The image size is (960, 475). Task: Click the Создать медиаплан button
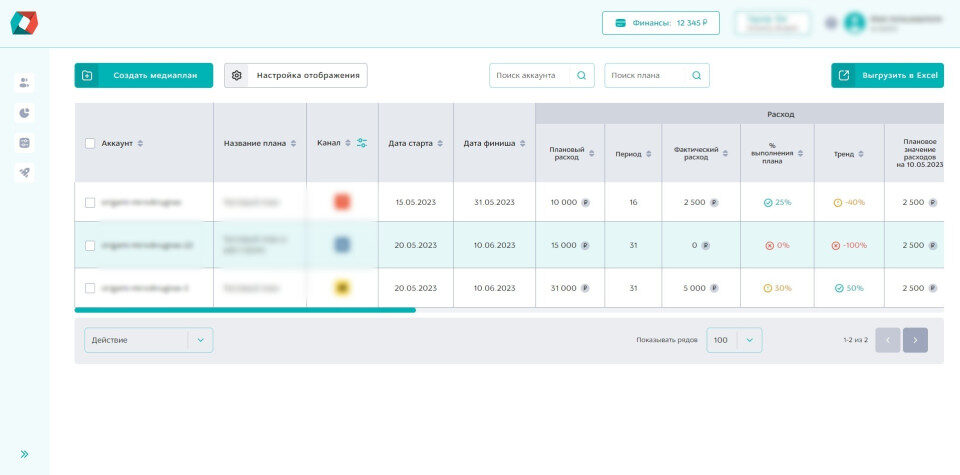(144, 75)
